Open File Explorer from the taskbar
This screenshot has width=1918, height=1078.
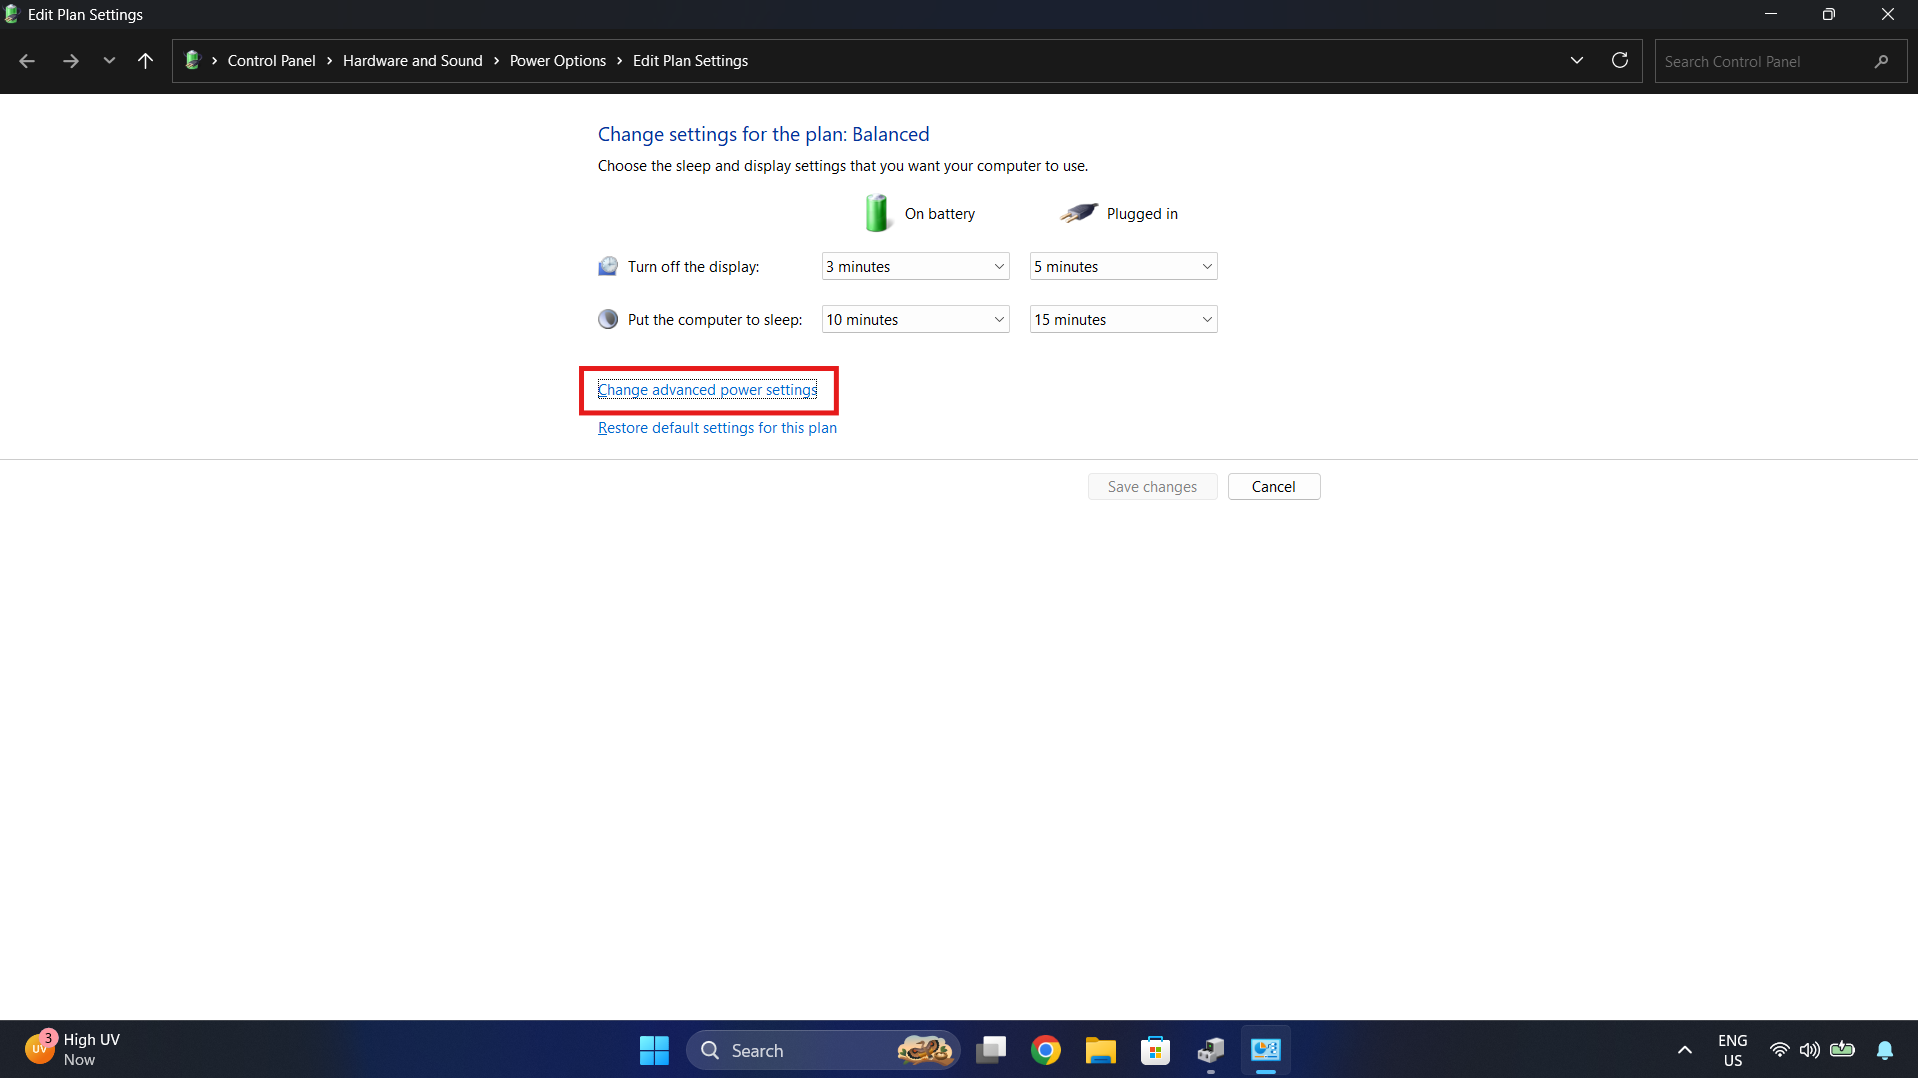tap(1100, 1050)
